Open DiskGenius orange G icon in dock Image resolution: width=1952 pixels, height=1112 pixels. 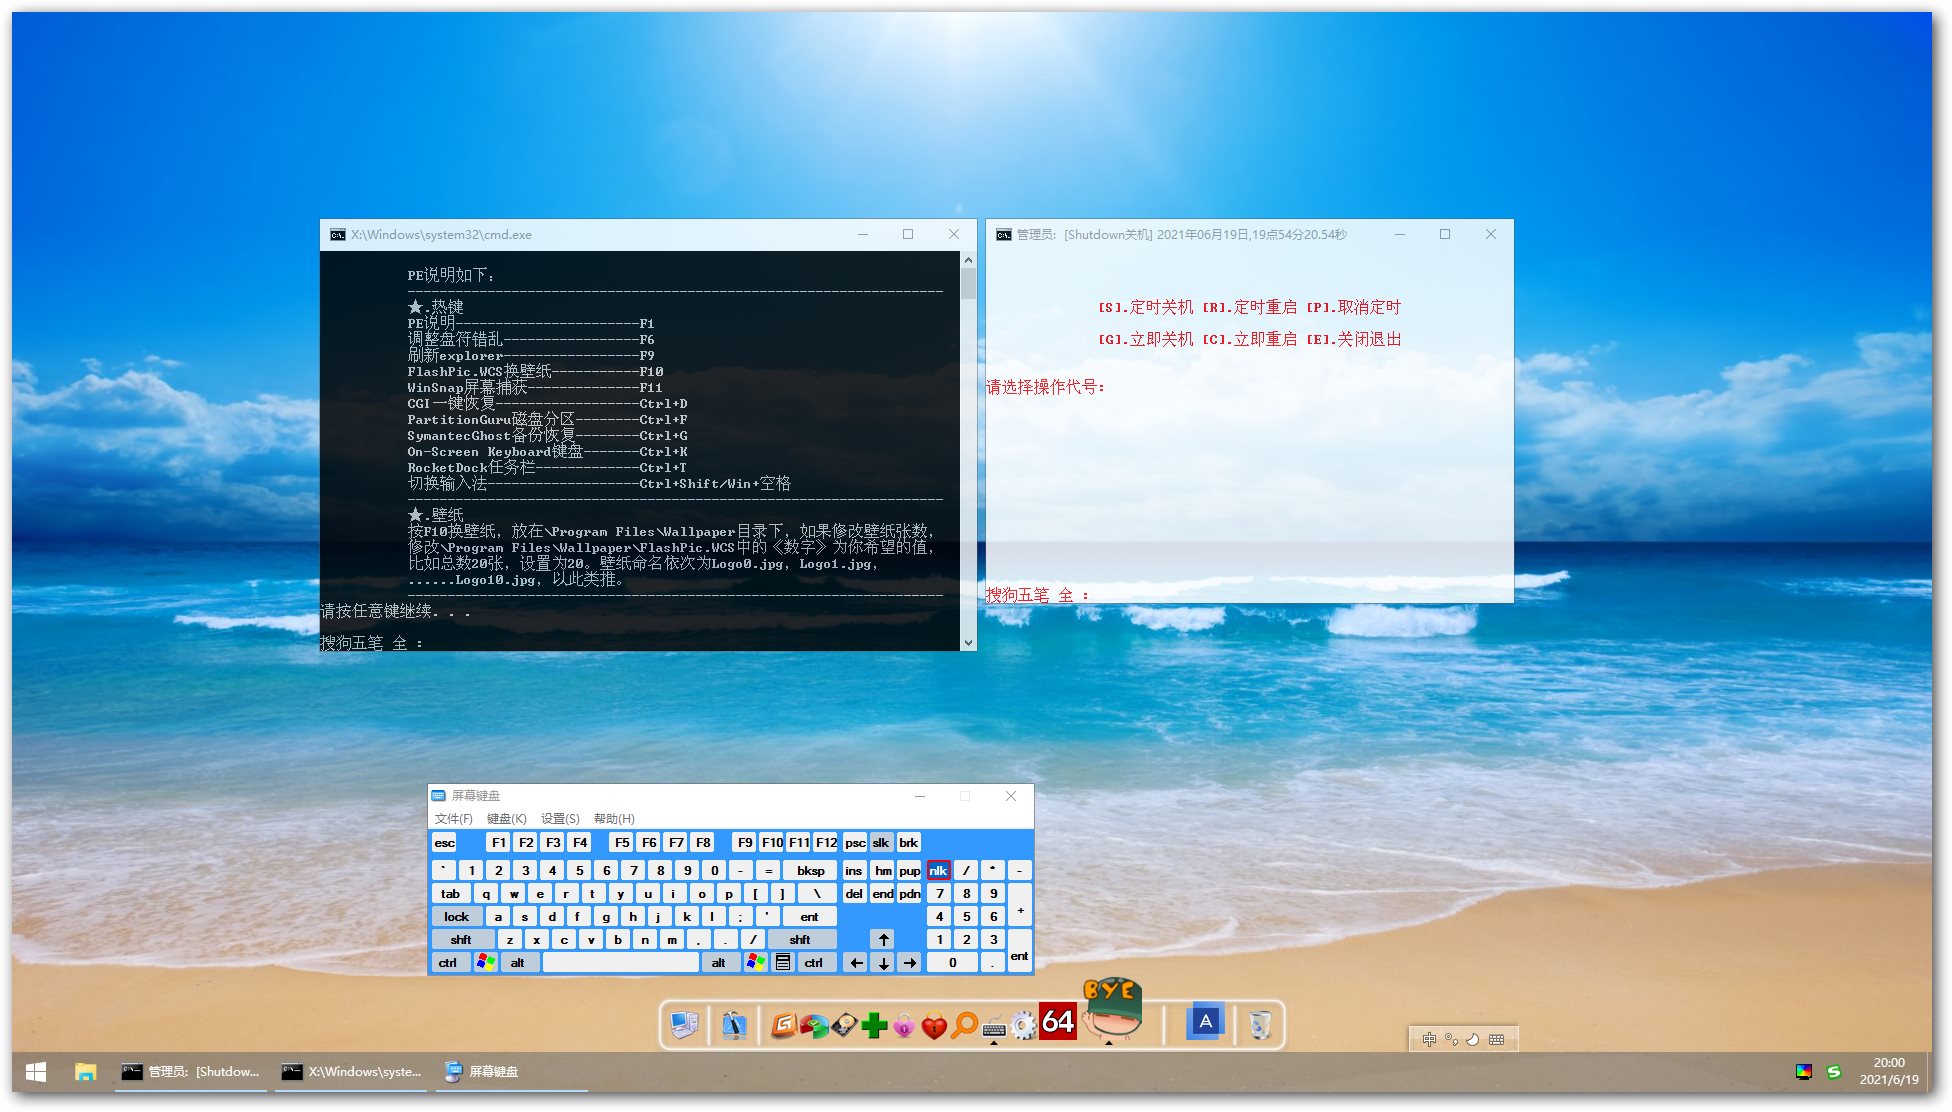[784, 1025]
